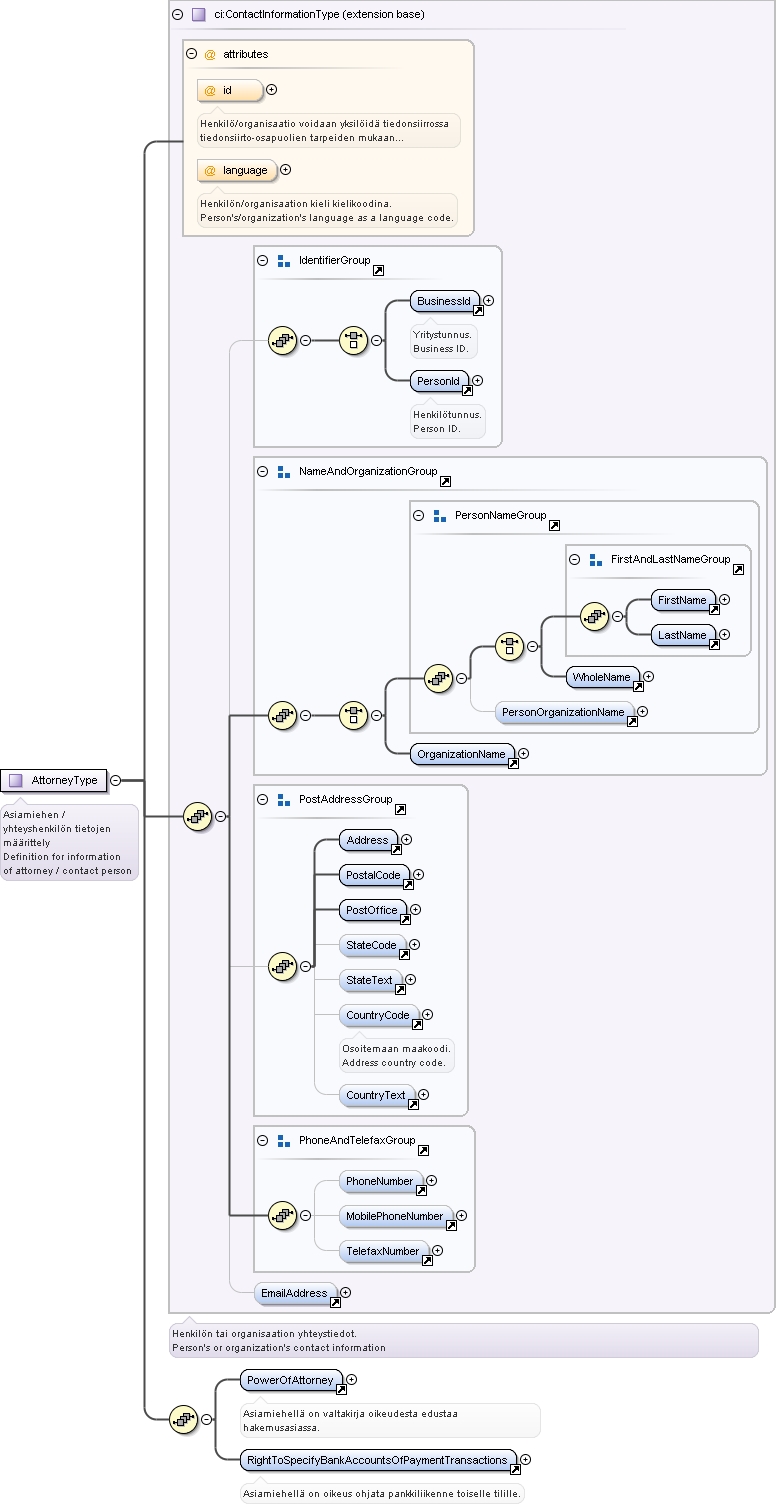
Task: Expand the BusinessId element plus button
Action: (x=489, y=300)
